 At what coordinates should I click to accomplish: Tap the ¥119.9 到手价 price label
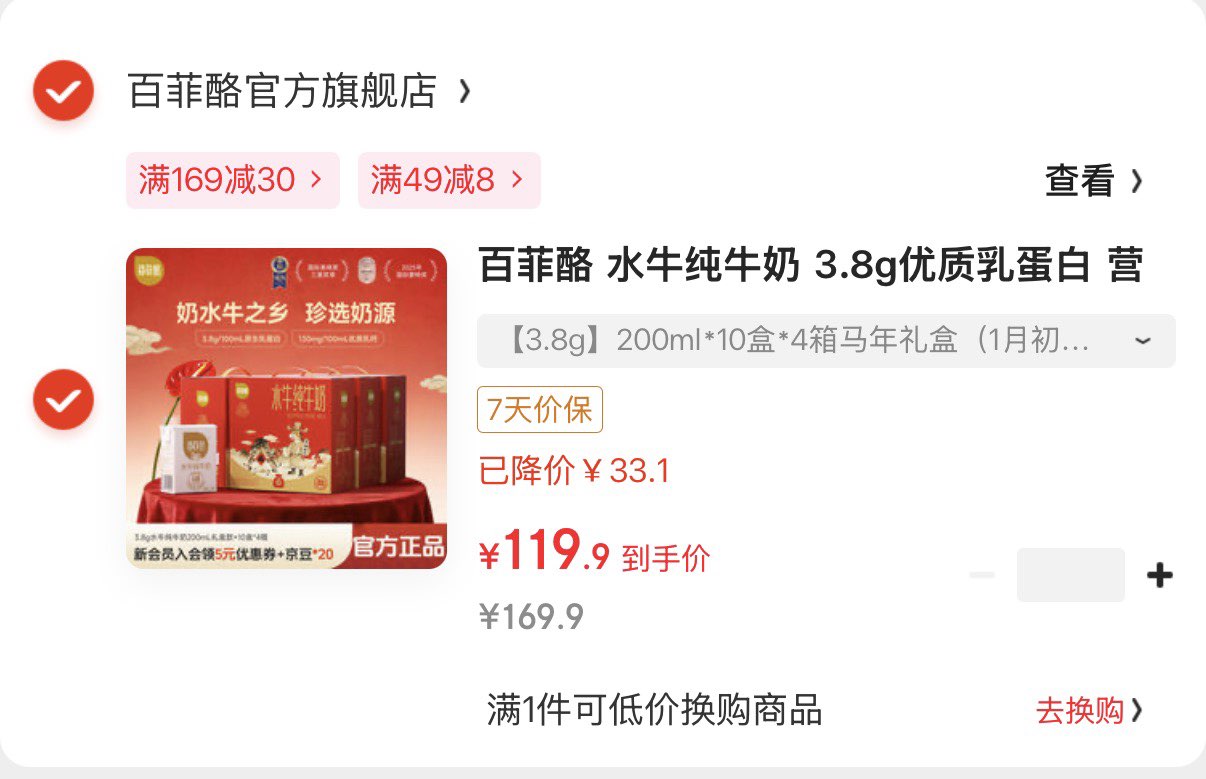tap(594, 553)
